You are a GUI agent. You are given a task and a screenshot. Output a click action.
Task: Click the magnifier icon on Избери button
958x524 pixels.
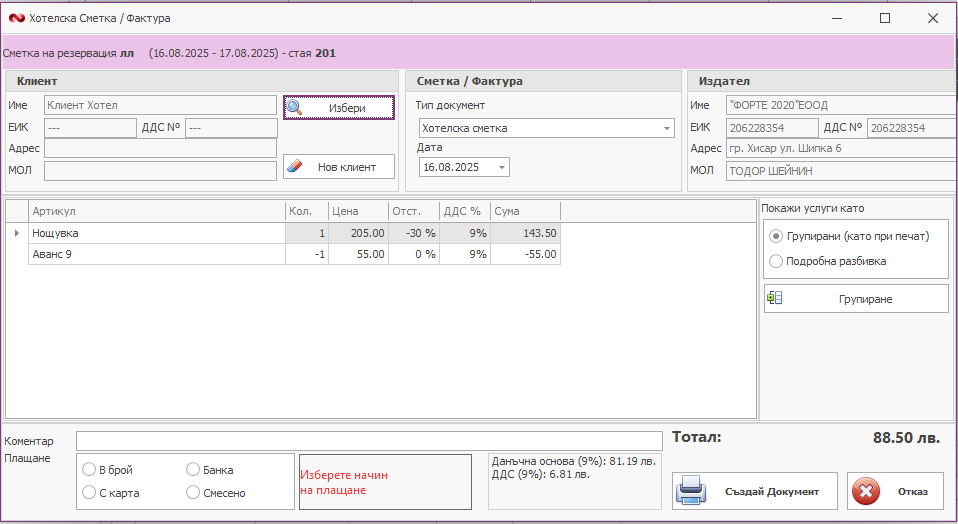tap(295, 107)
